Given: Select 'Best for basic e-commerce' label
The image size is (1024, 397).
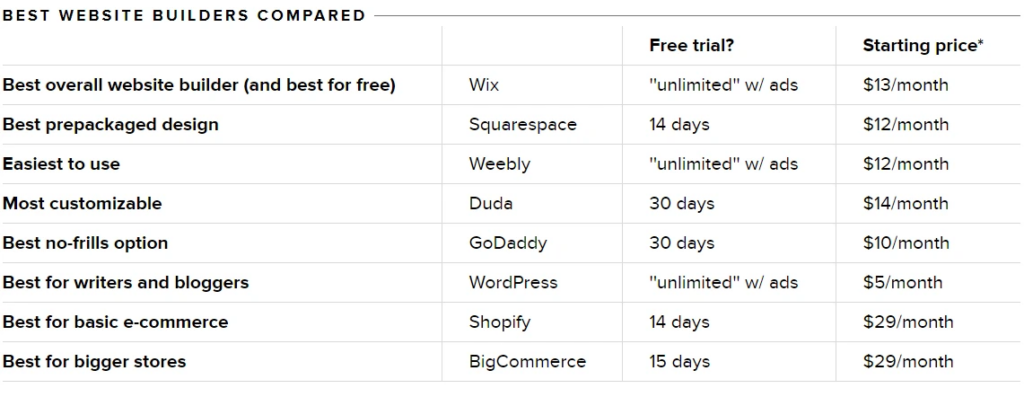Looking at the screenshot, I should click(x=116, y=323).
